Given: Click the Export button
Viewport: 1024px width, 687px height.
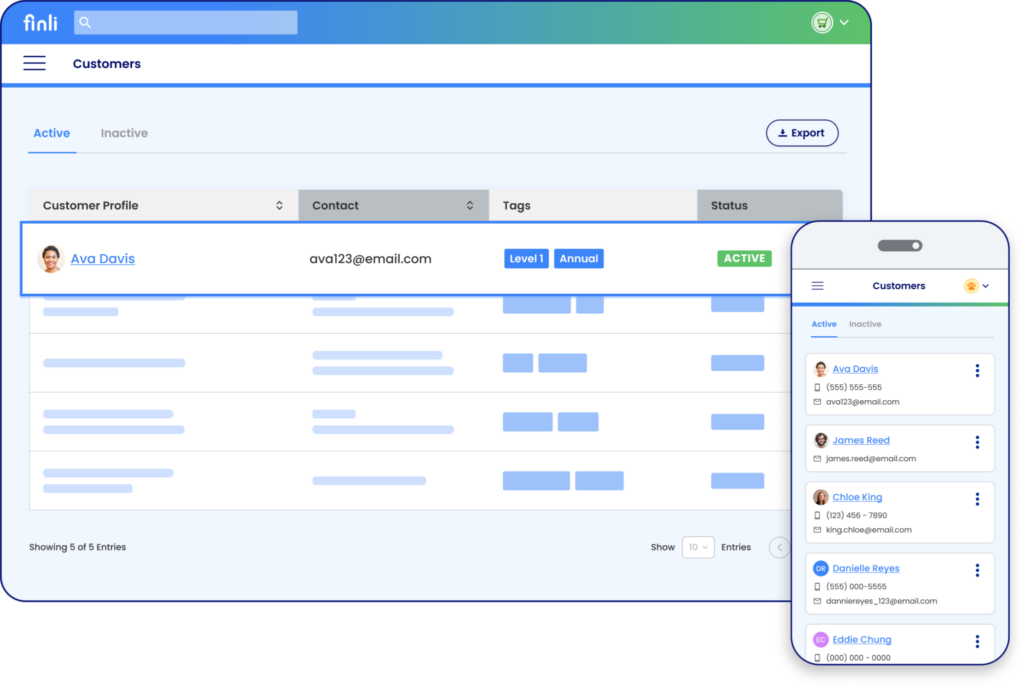Looking at the screenshot, I should 802,132.
